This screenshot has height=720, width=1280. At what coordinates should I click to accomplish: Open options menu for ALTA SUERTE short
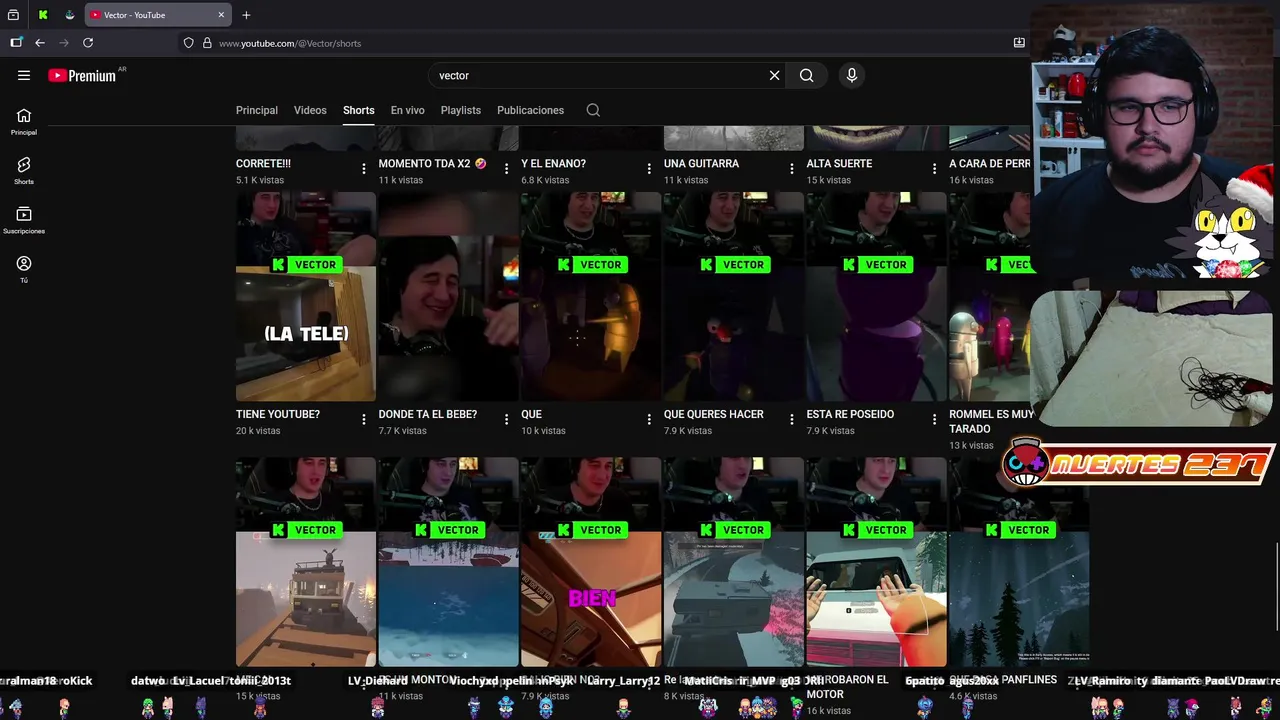(934, 169)
